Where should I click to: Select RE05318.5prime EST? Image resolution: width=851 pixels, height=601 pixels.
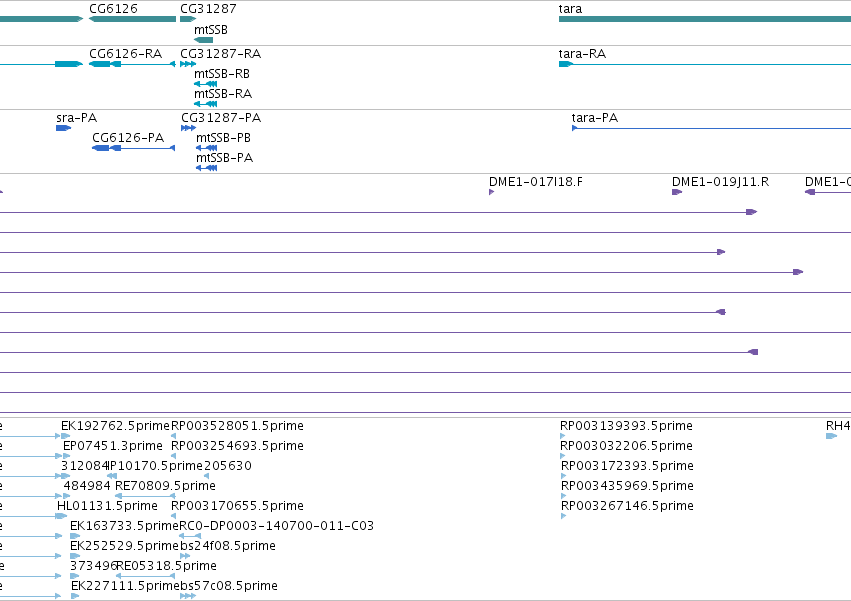[145, 577]
